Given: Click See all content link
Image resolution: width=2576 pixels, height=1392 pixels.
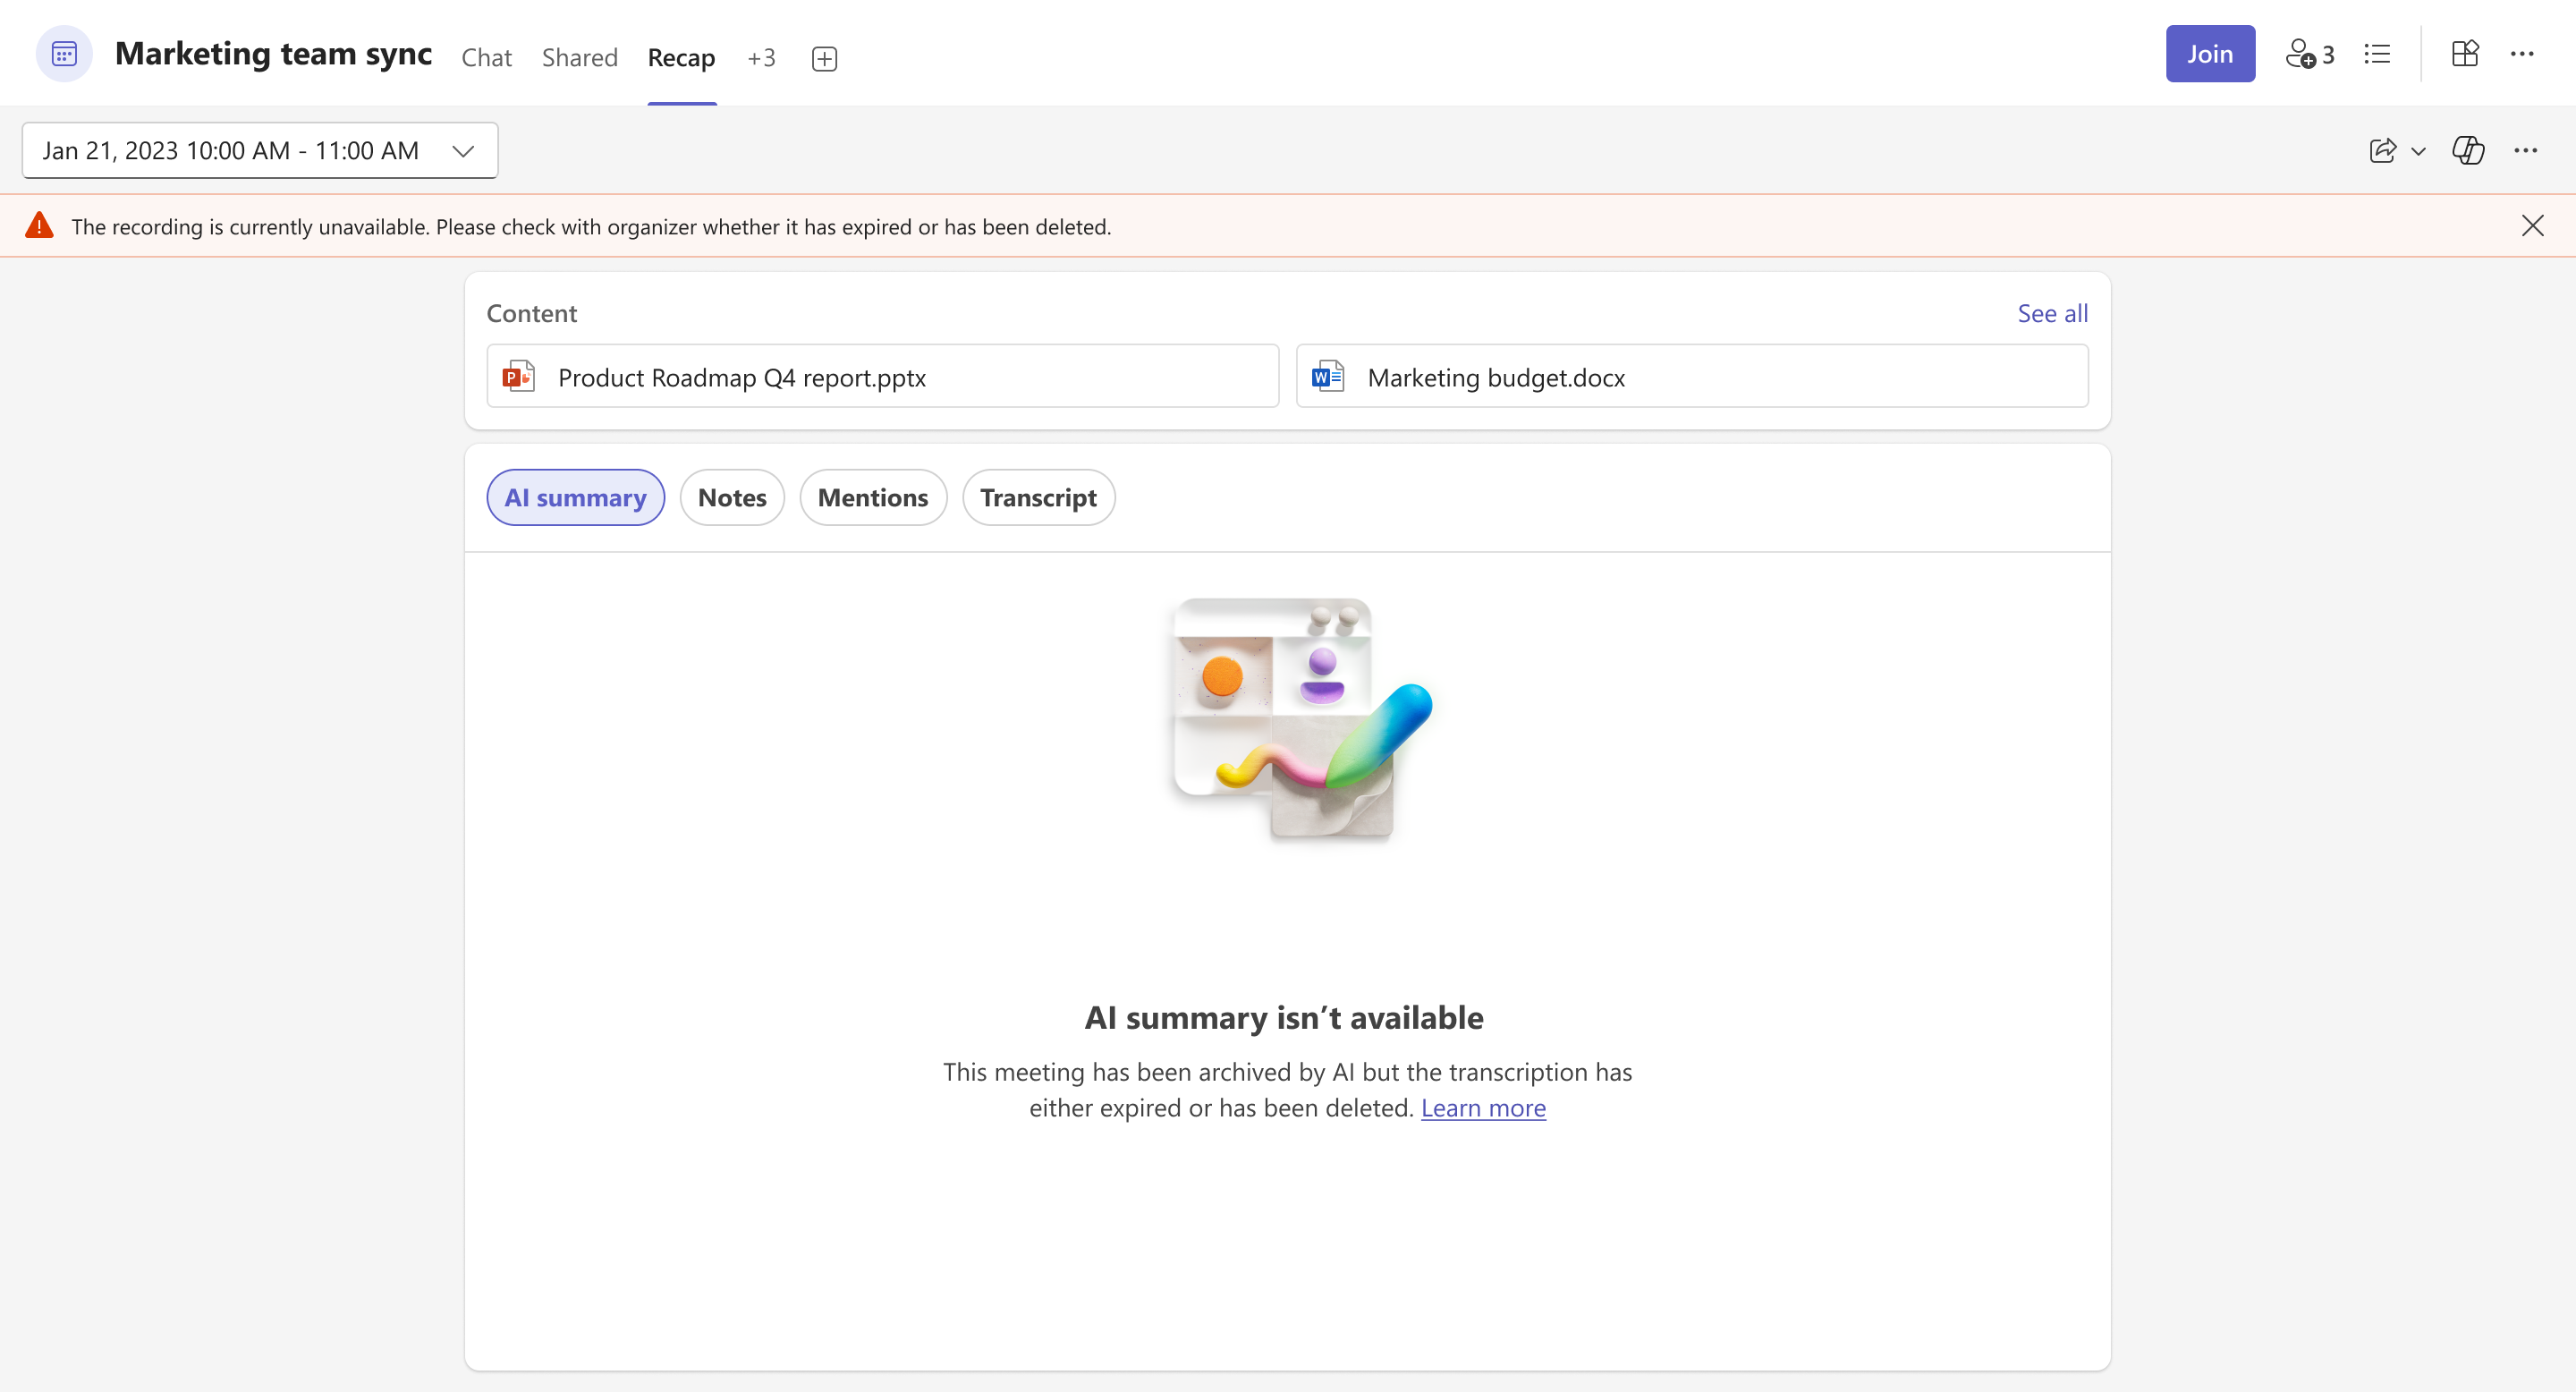Looking at the screenshot, I should [2052, 313].
